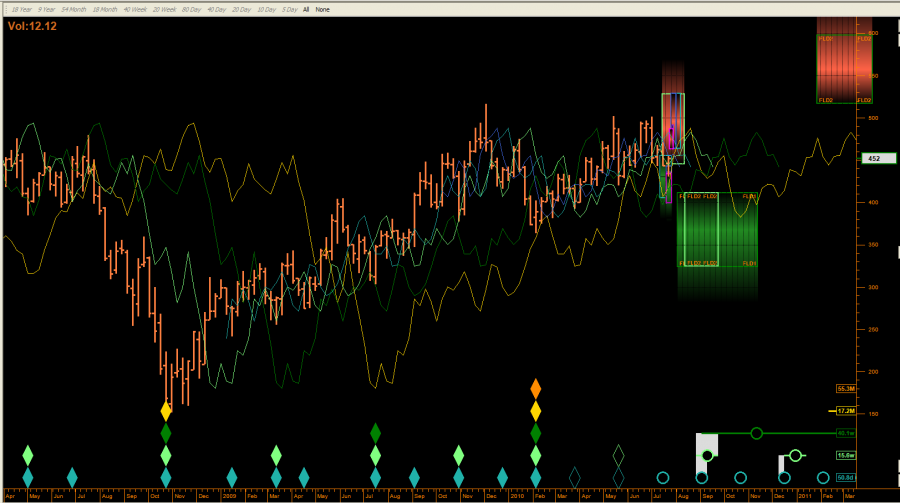Viewport: 900px width, 503px height.
Task: Click the 55.3M cycle length label
Action: 845,389
